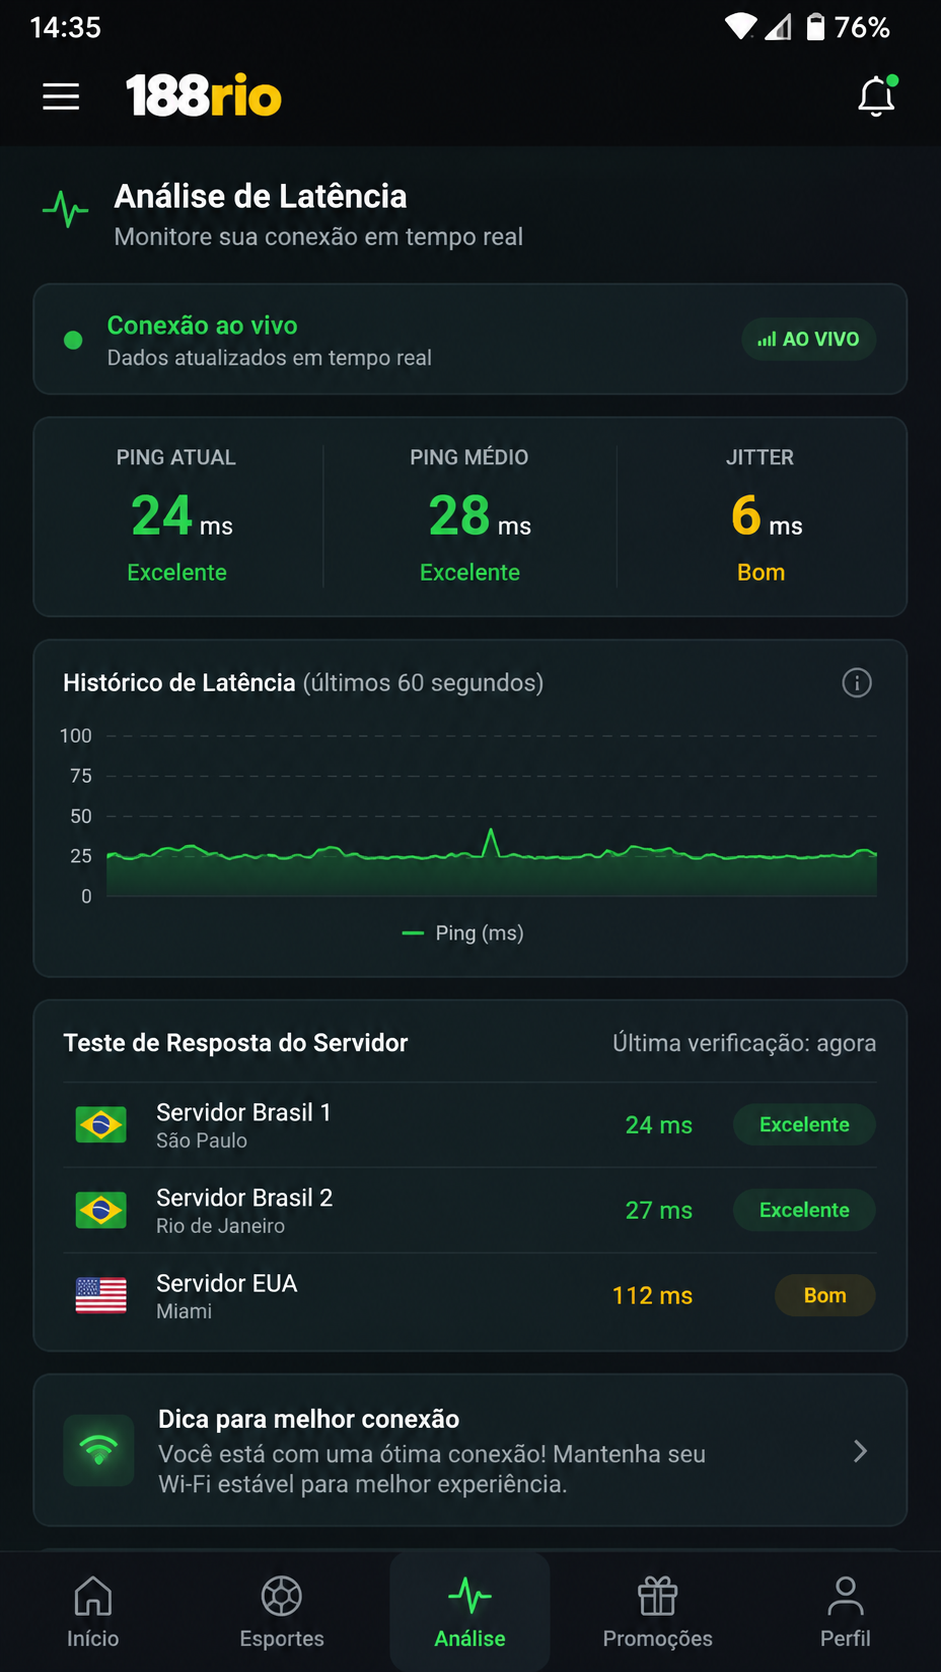
Task: Tap the 28 ms average ping value
Action: pos(480,516)
